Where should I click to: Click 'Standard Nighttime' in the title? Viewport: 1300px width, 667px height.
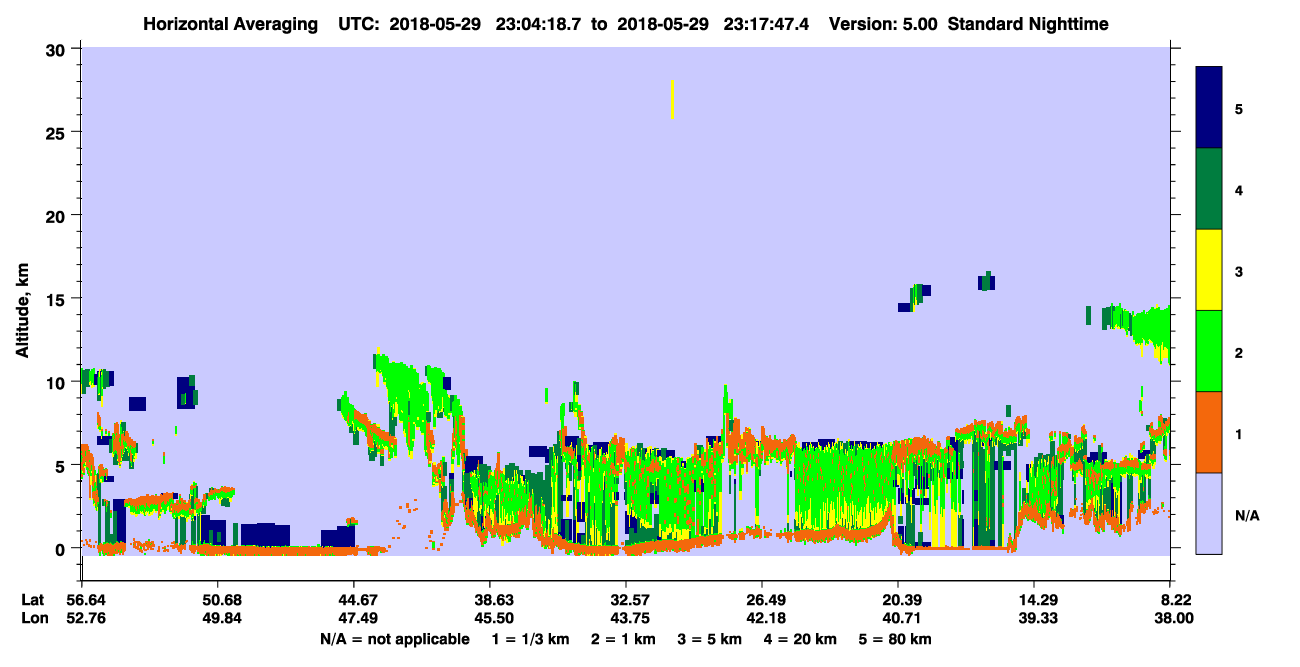click(x=1028, y=23)
